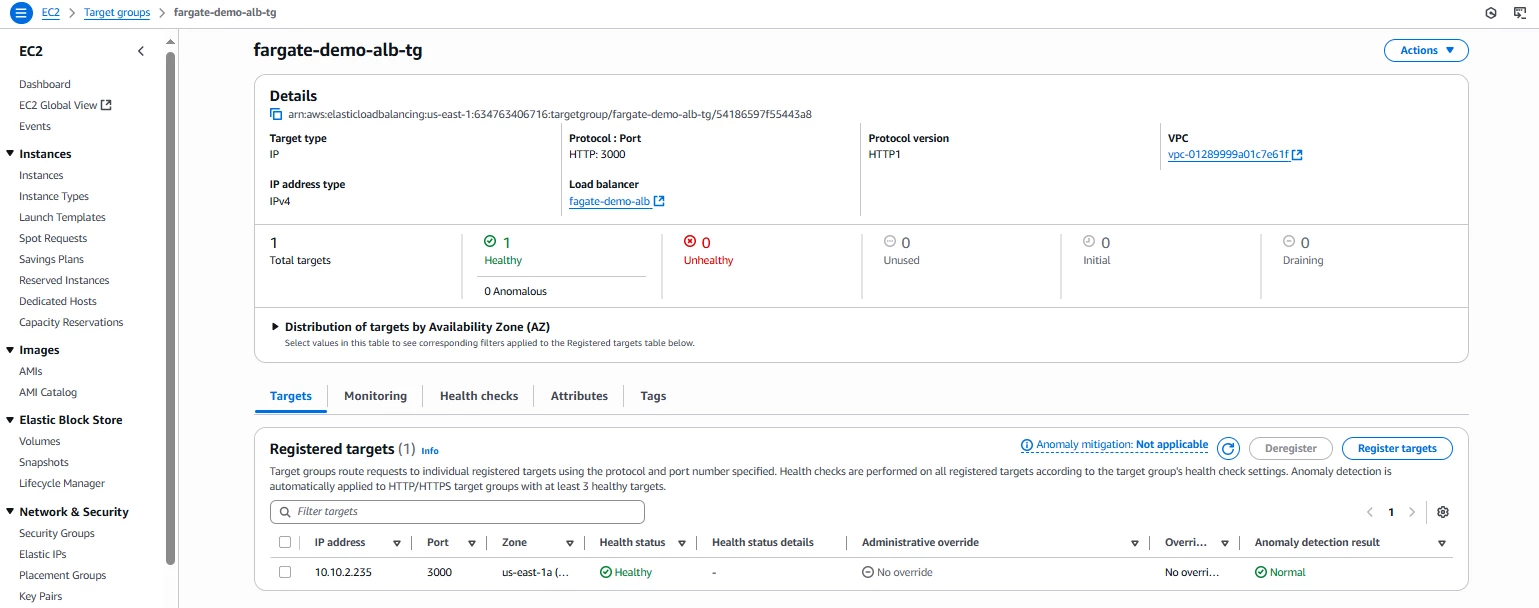Click the red Unhealthy count icon
This screenshot has width=1539, height=608.
(689, 241)
